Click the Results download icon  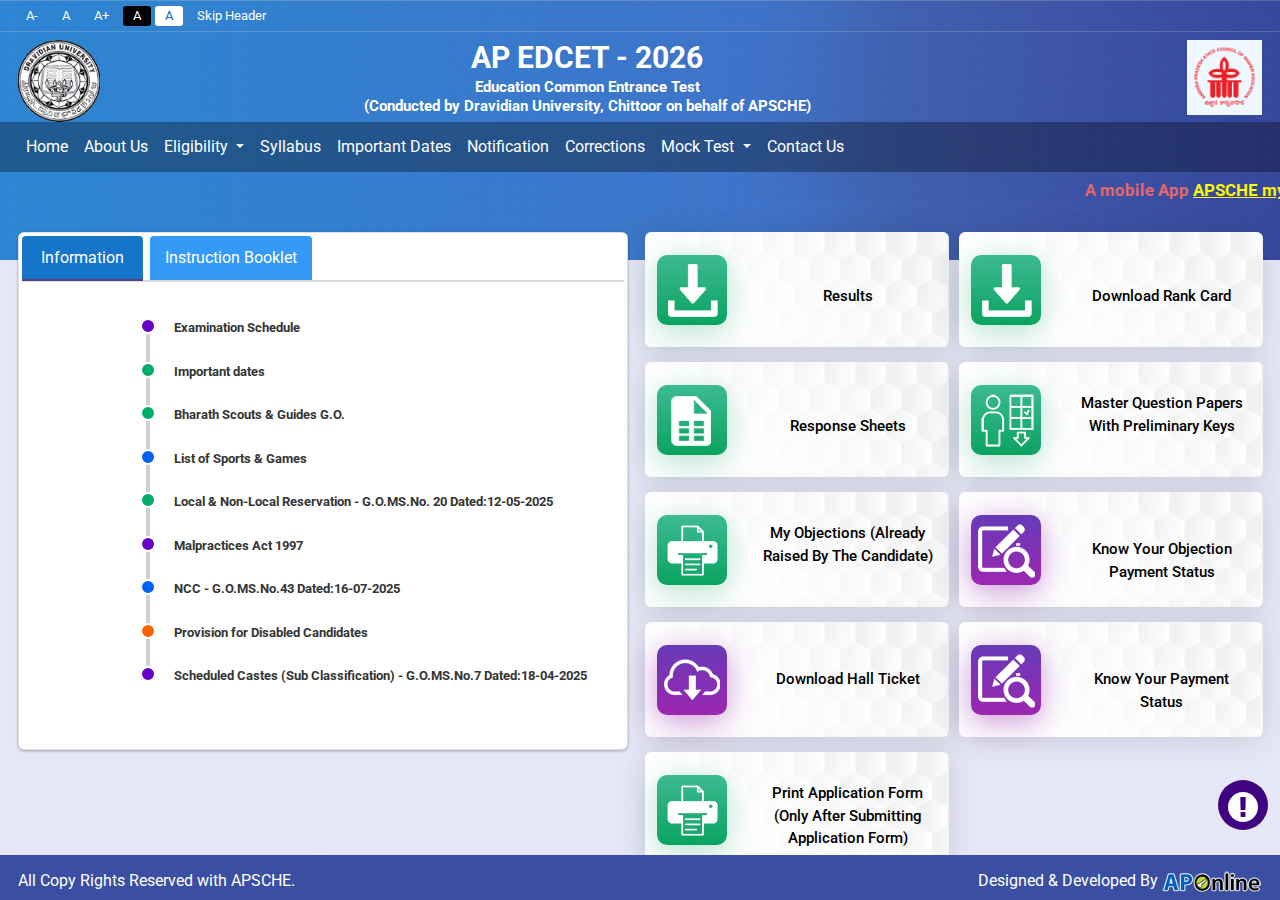coord(692,290)
